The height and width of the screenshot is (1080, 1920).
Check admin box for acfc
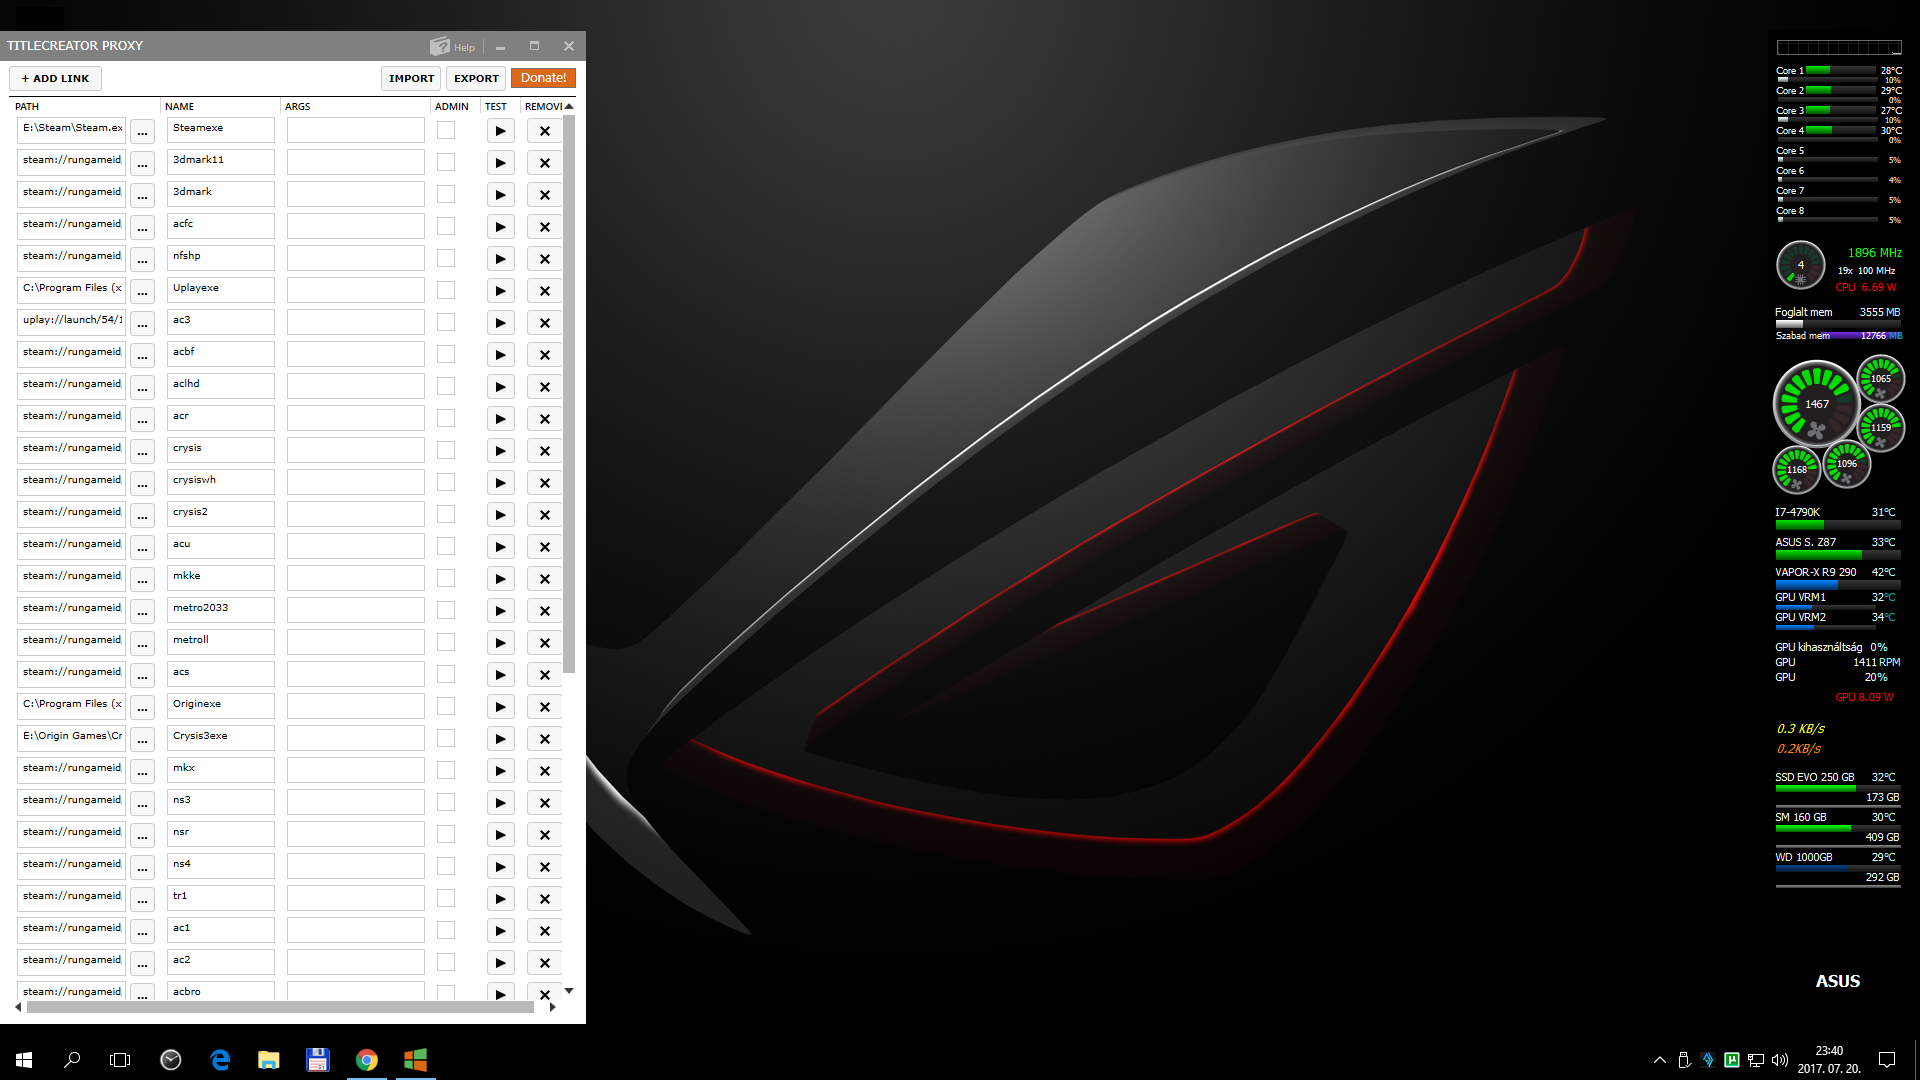(446, 226)
